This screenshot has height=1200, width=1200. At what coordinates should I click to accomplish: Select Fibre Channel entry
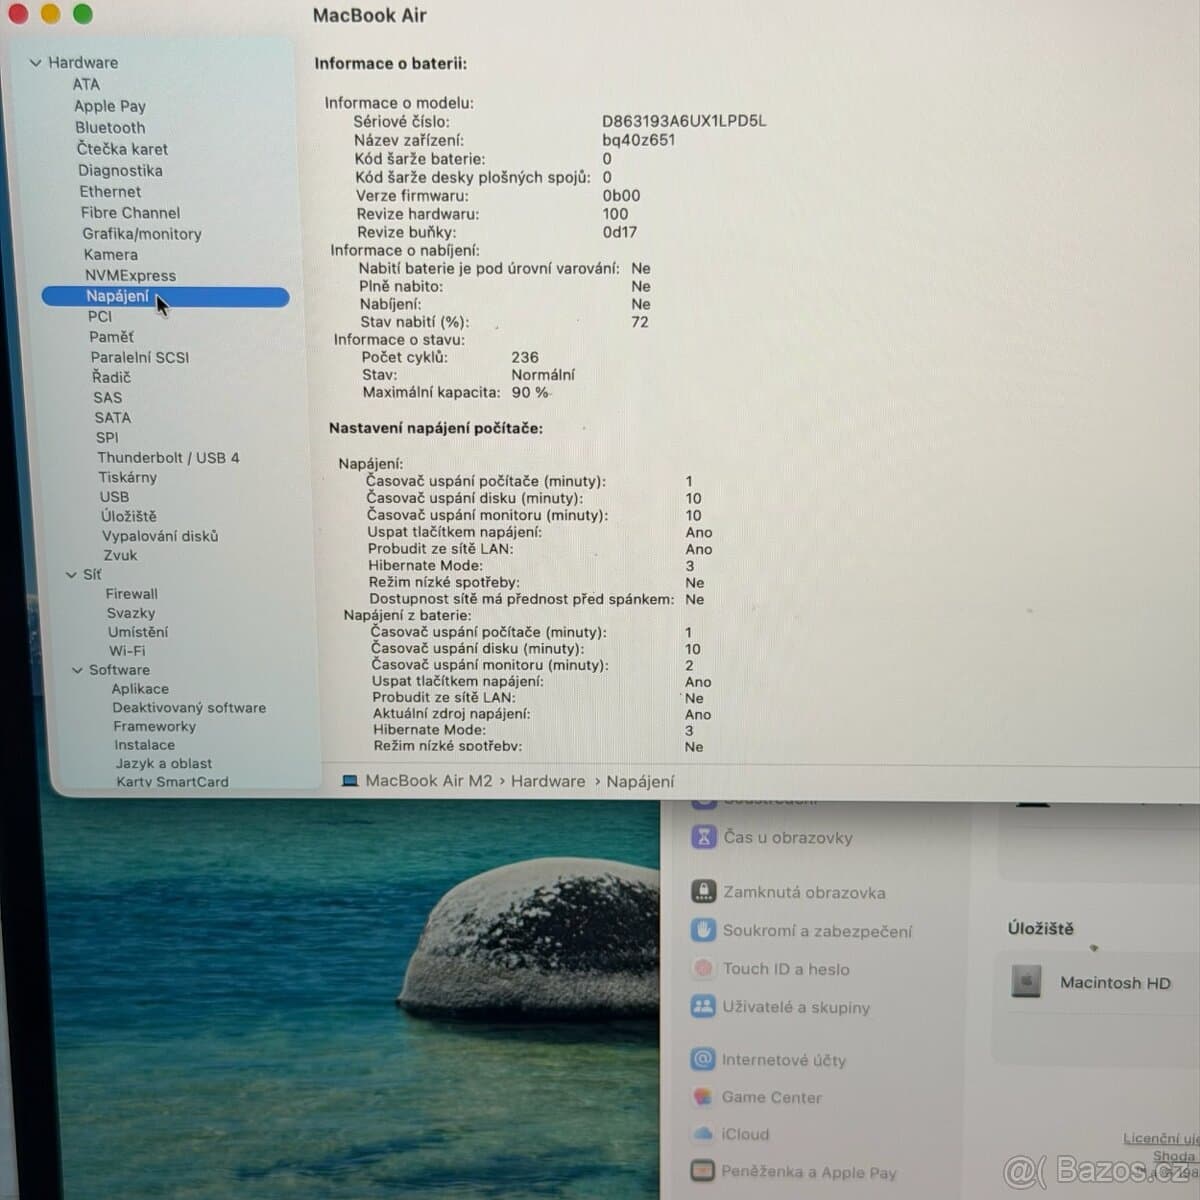coord(130,213)
